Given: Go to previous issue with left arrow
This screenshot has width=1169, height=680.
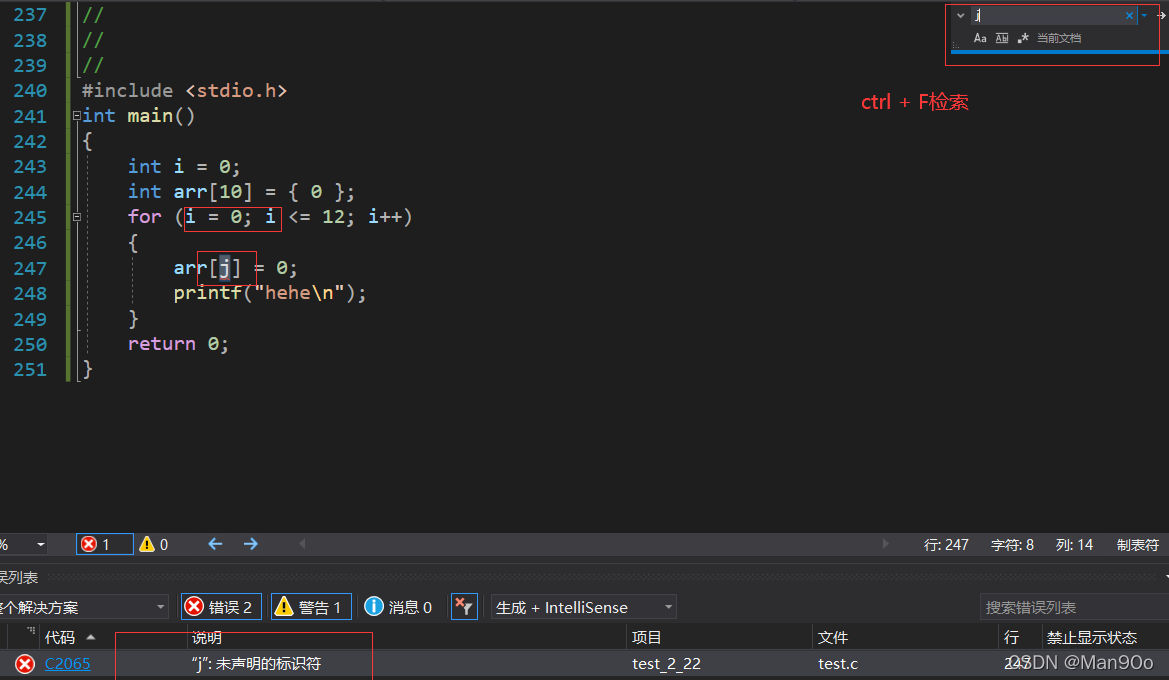Looking at the screenshot, I should pyautogui.click(x=215, y=544).
